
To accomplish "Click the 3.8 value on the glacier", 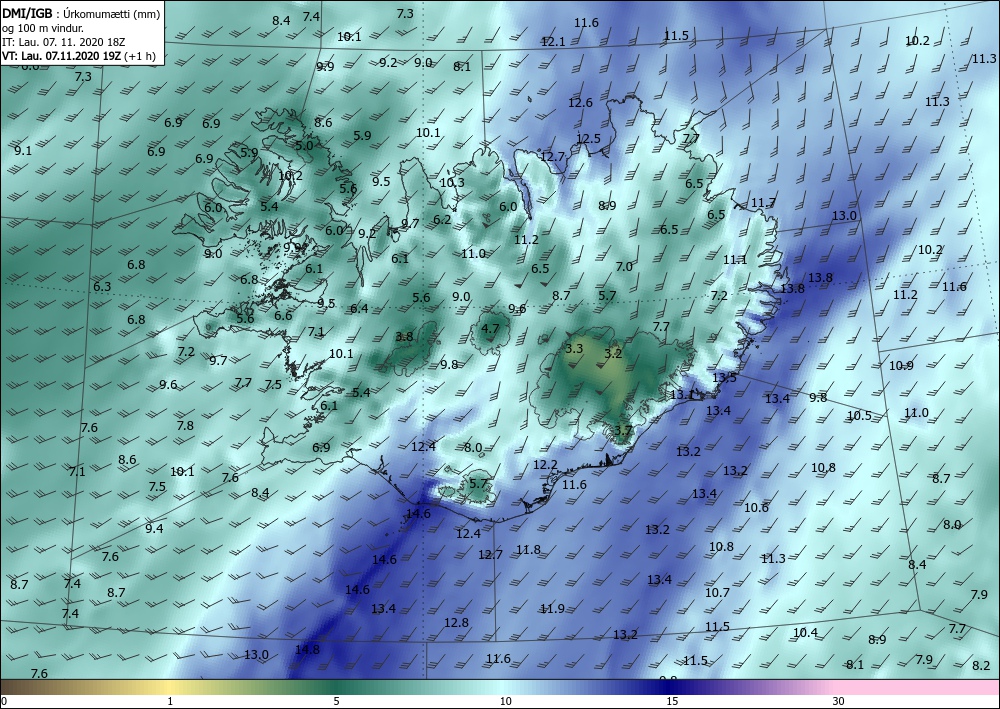I will (404, 337).
